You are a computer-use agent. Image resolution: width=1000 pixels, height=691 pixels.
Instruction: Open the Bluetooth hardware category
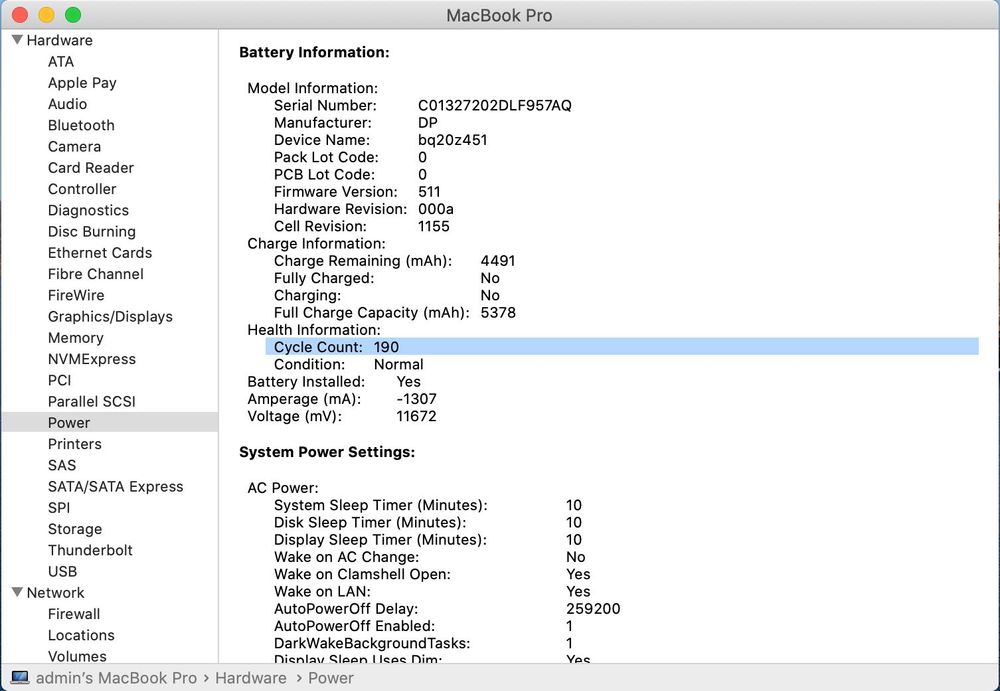[81, 125]
